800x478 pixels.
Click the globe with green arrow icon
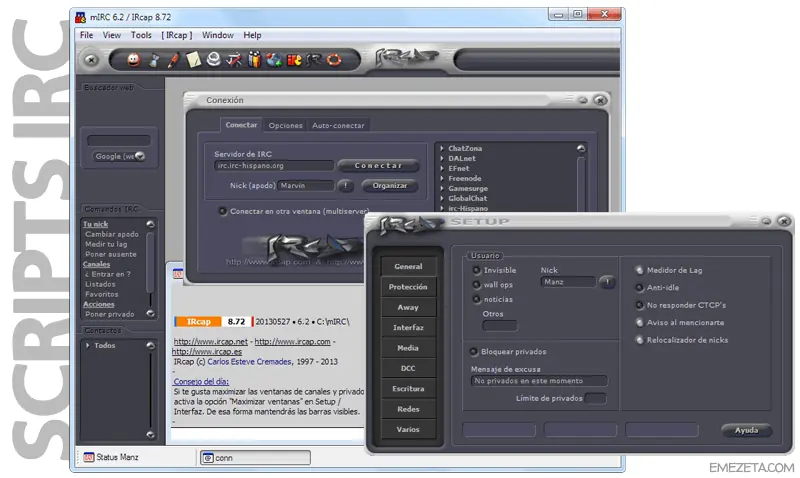pyautogui.click(x=274, y=60)
